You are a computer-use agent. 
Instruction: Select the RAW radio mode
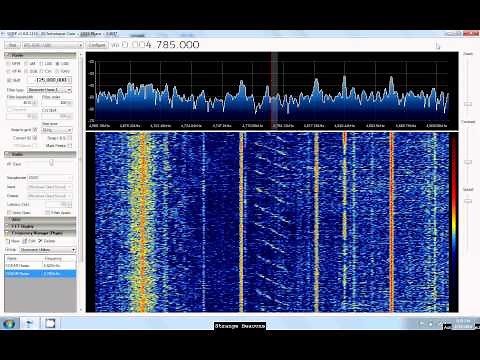pyautogui.click(x=62, y=71)
